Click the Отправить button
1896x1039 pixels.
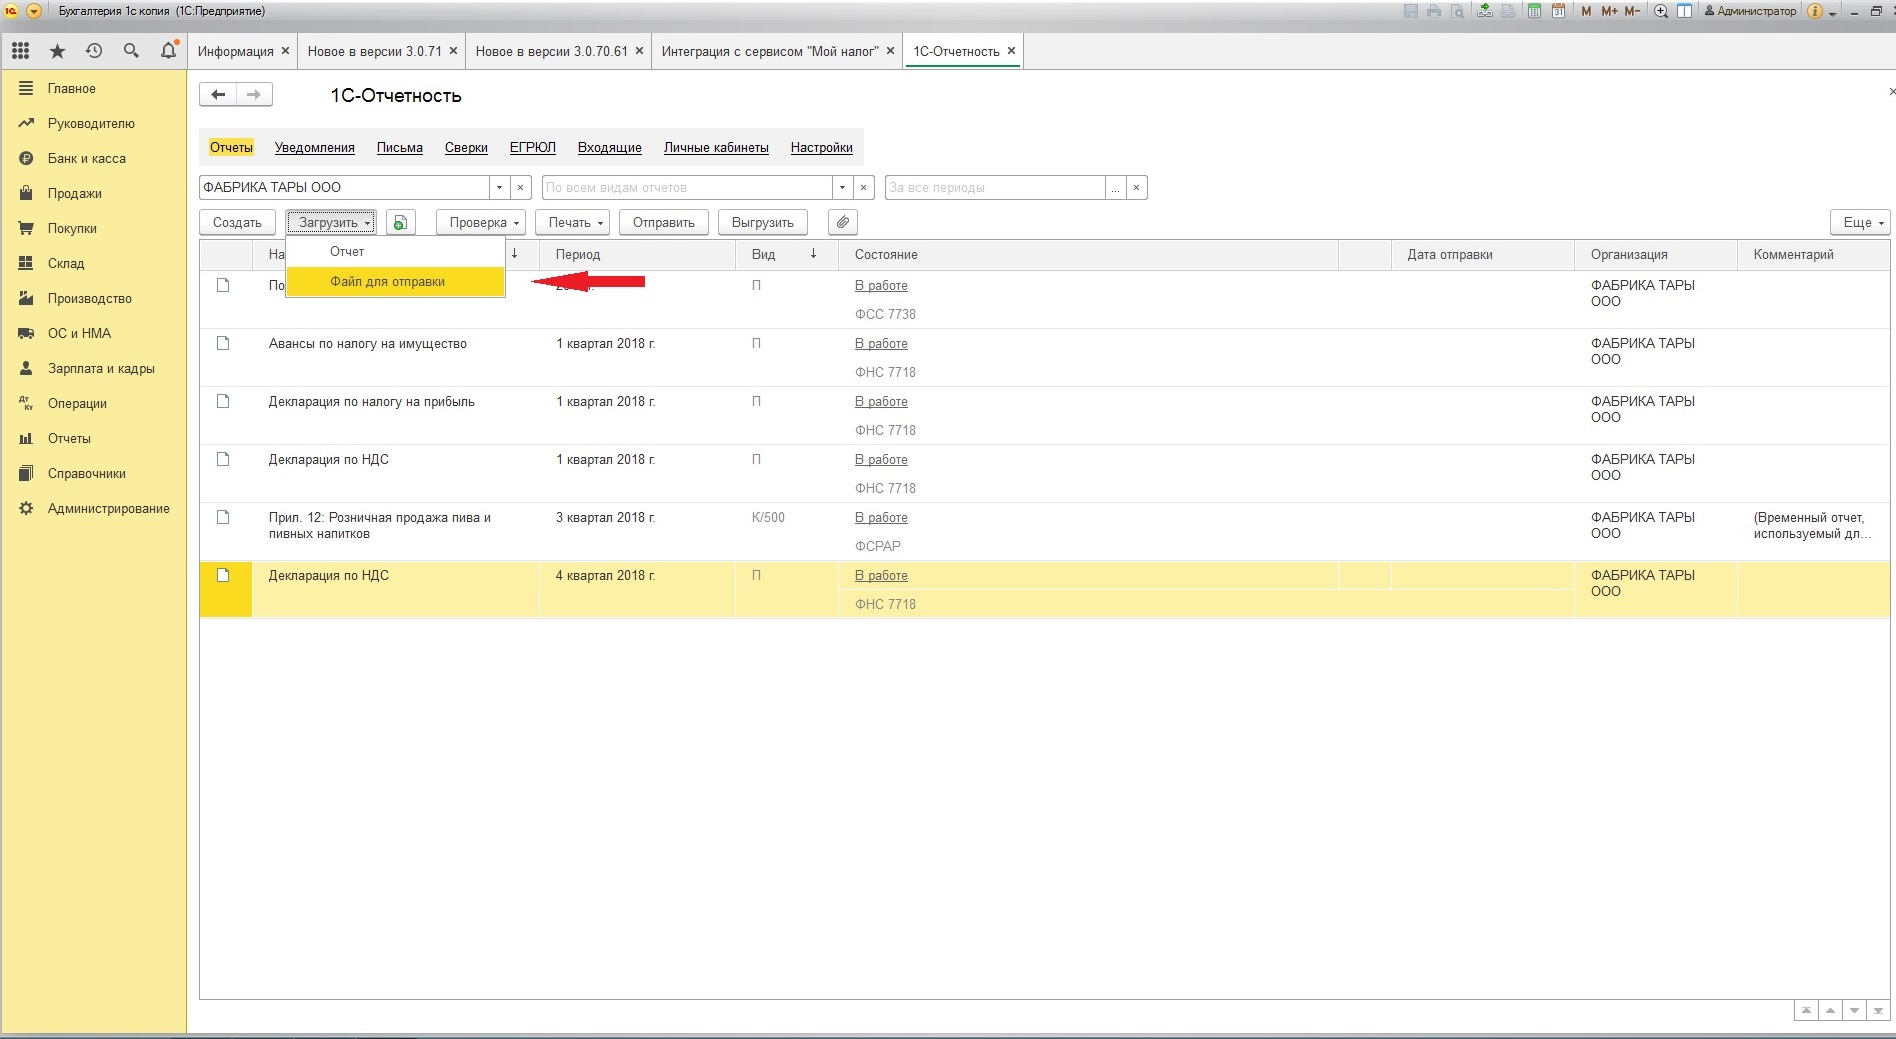(663, 222)
